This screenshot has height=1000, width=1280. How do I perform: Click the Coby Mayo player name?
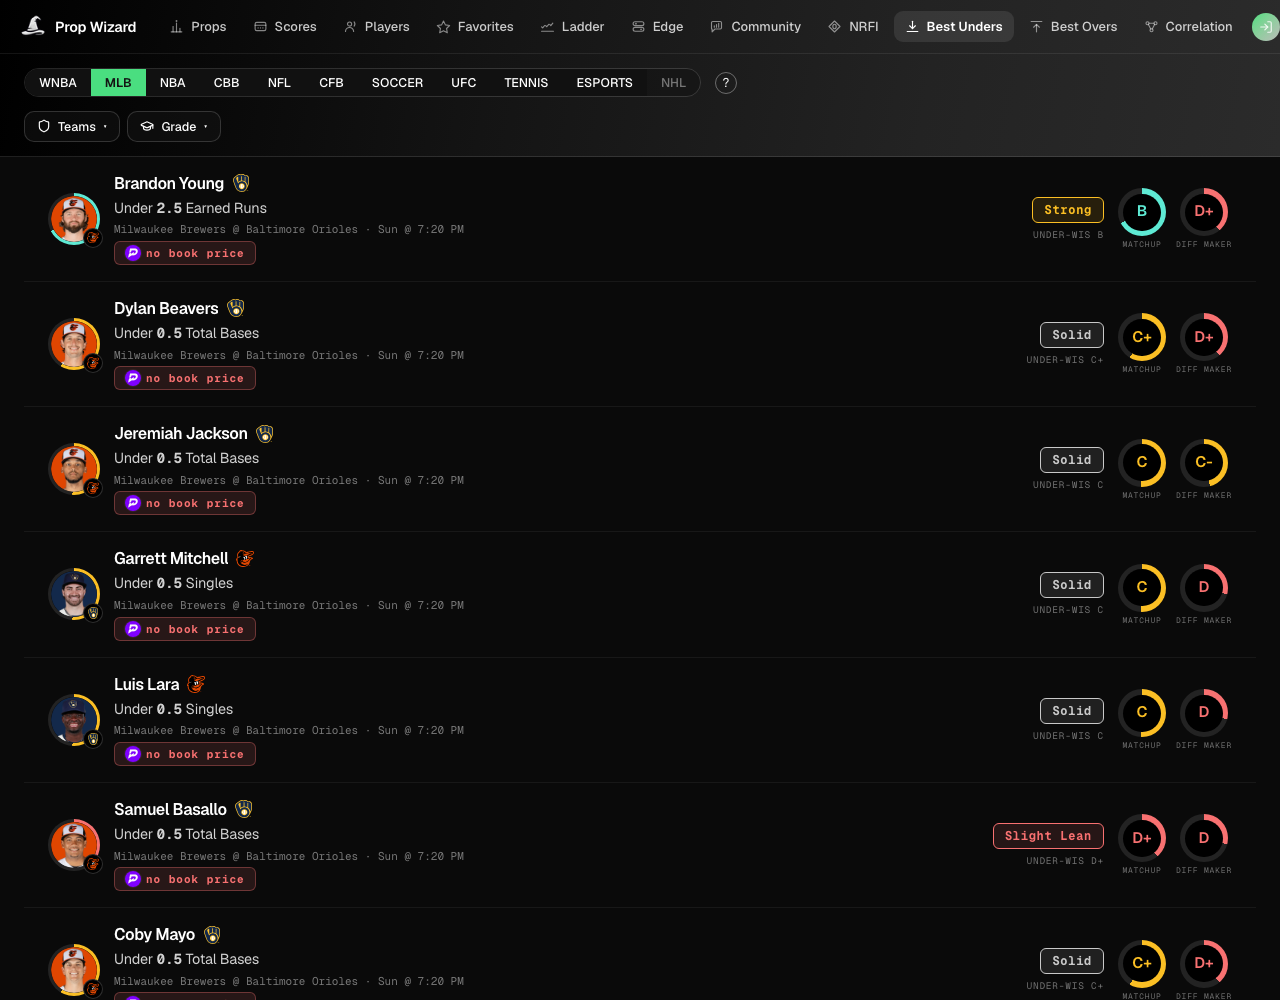point(155,934)
